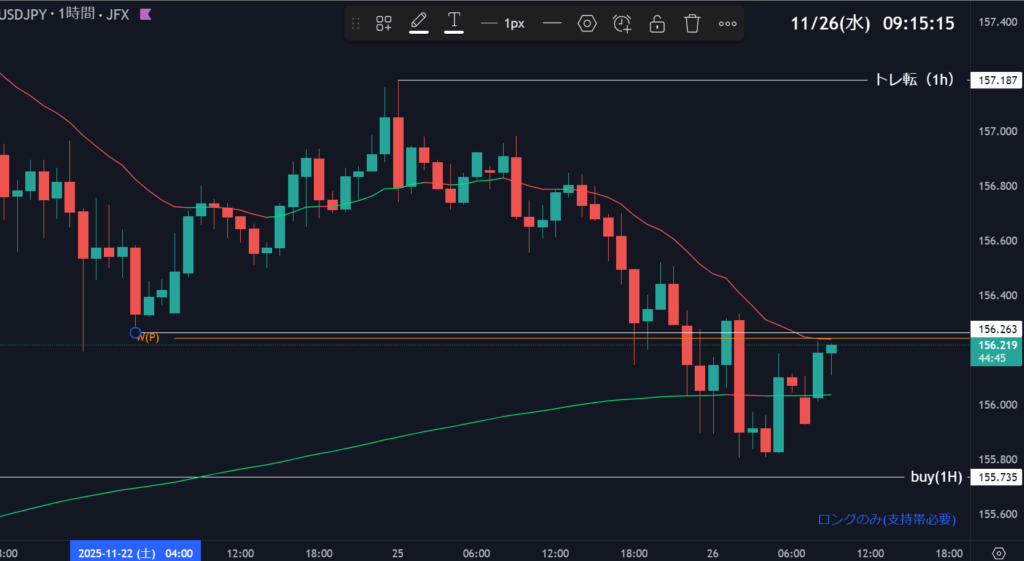Click the 157.187 price label
This screenshot has width=1024, height=561.
click(x=996, y=81)
